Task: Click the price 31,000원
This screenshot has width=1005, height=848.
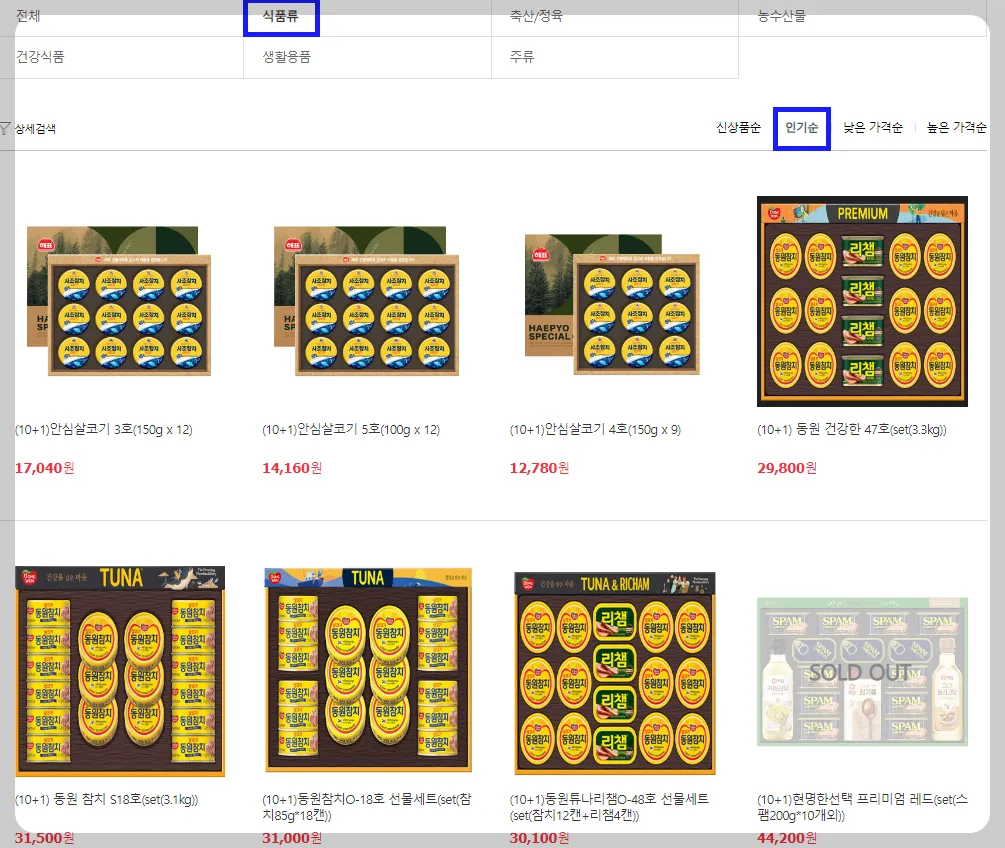Action: tap(292, 838)
